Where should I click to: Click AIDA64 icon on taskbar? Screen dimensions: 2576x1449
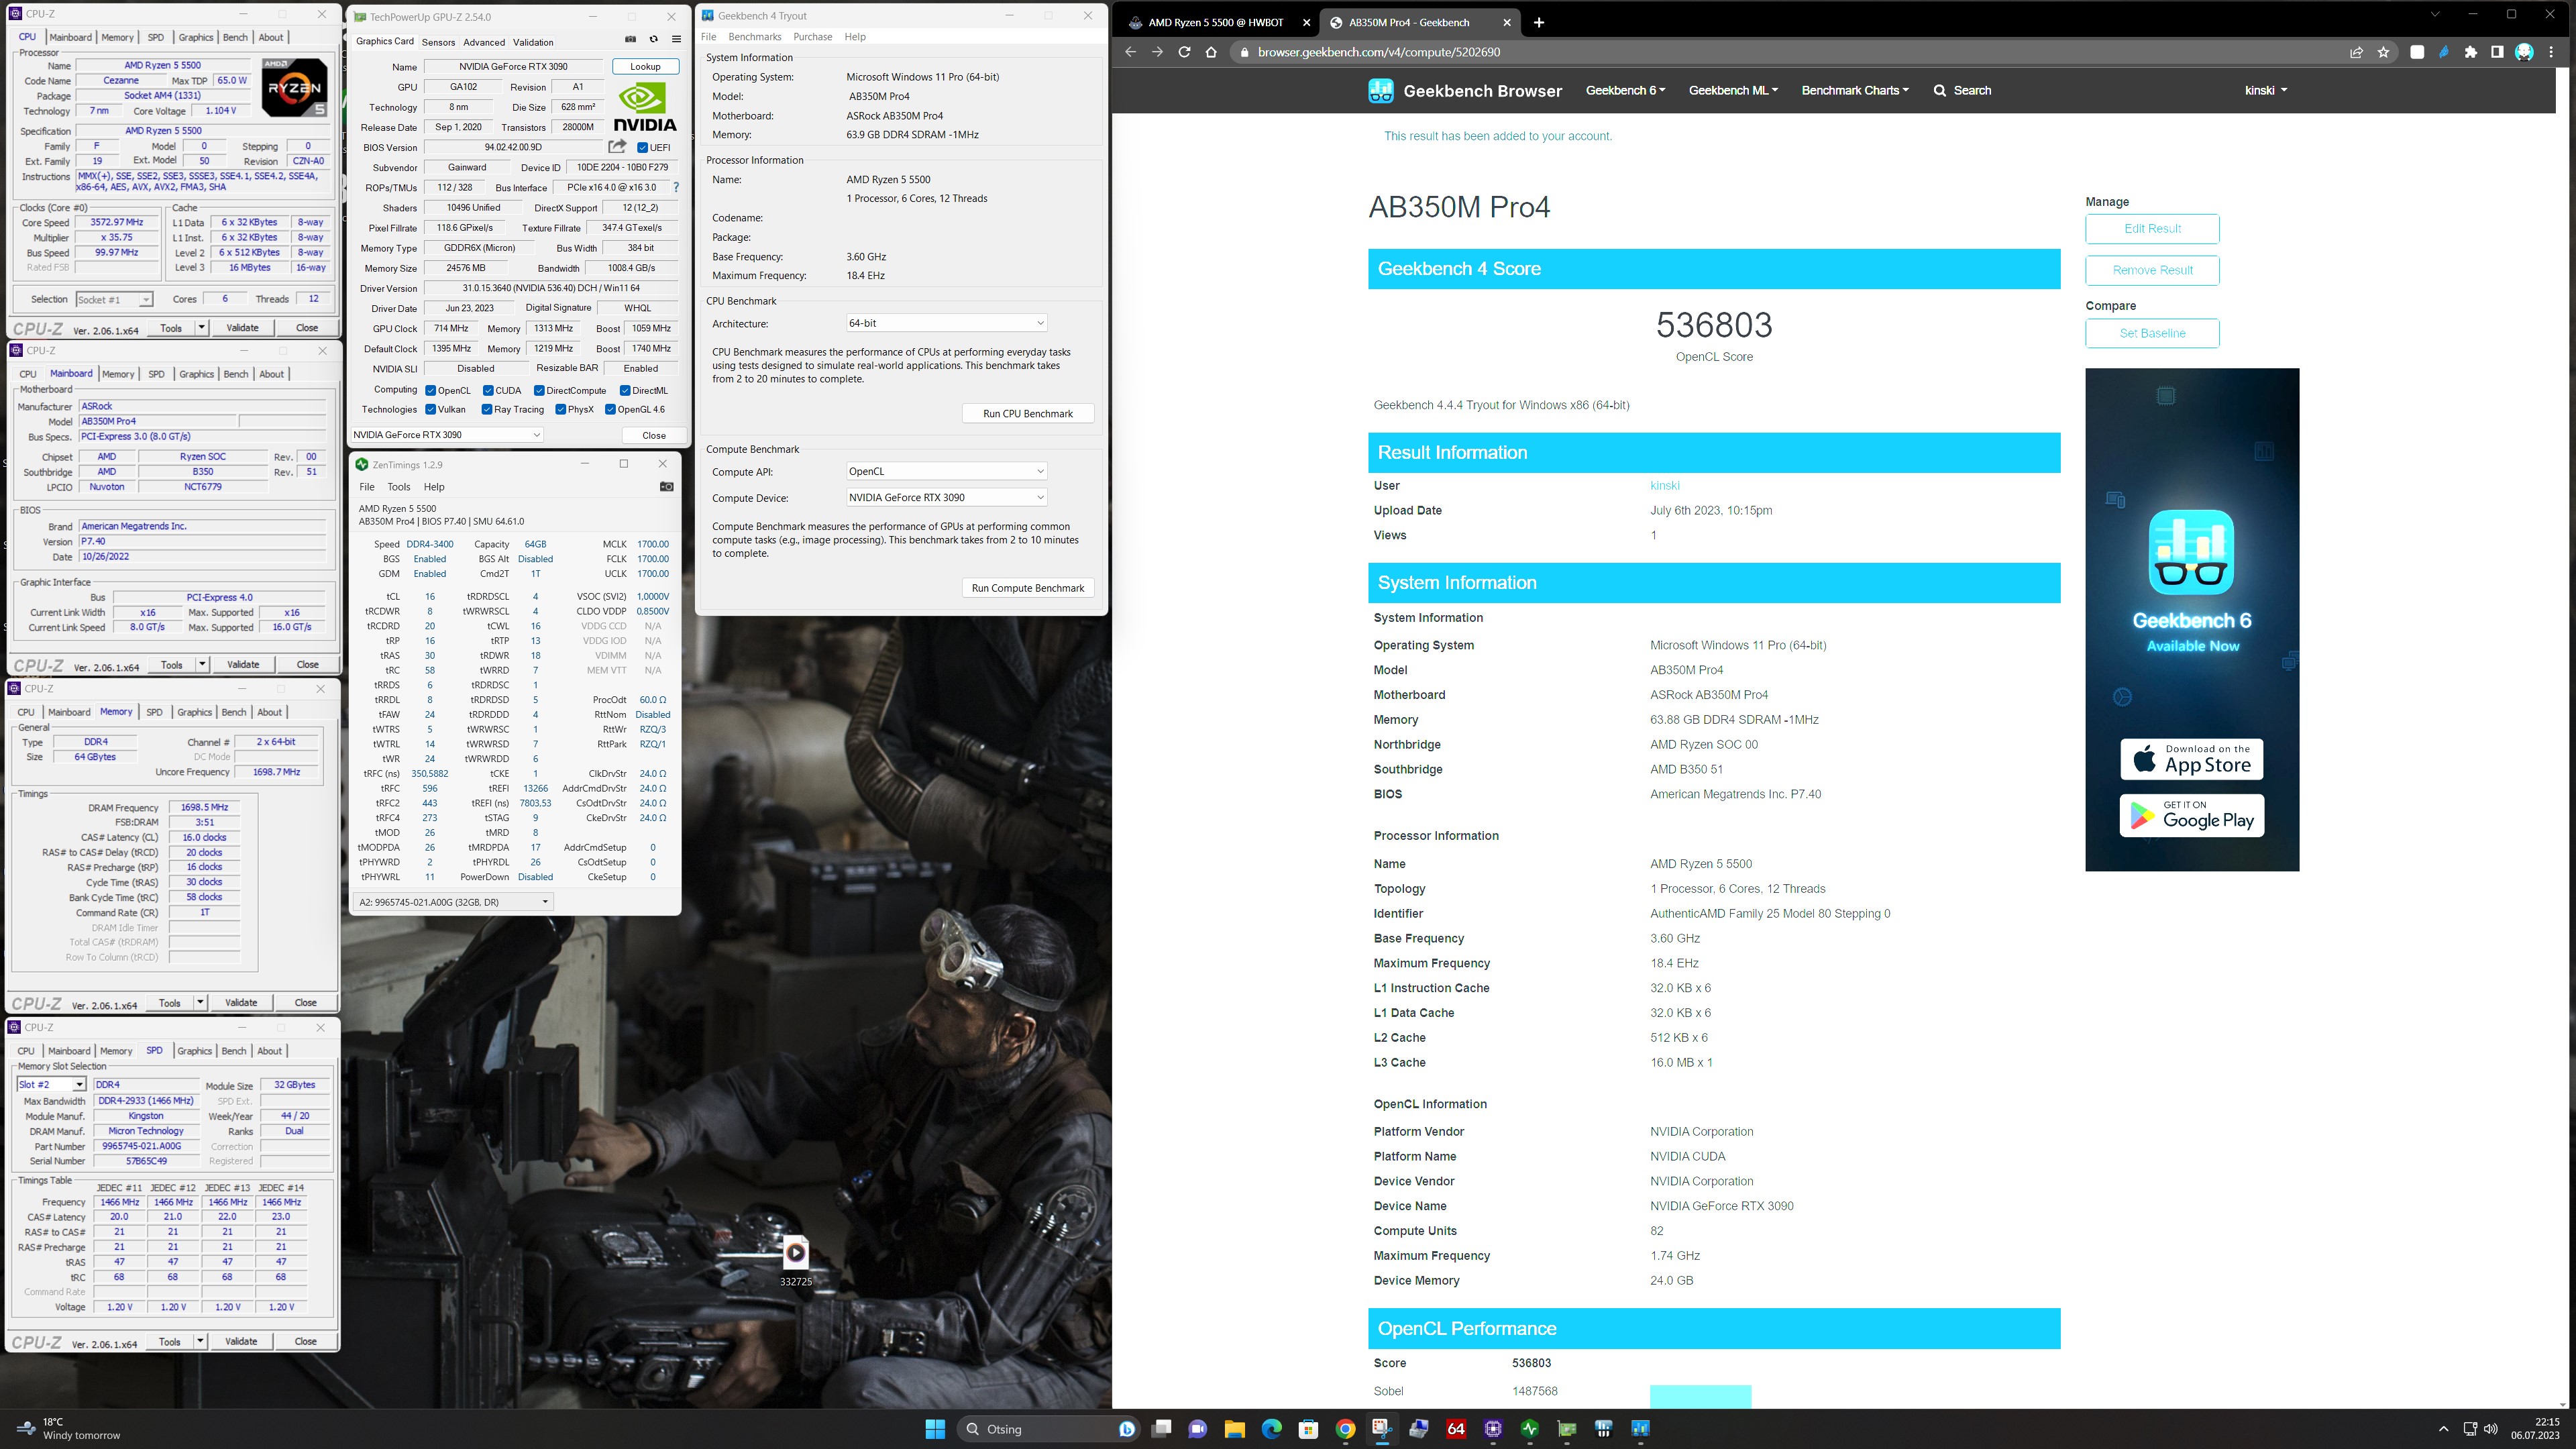point(1456,1429)
